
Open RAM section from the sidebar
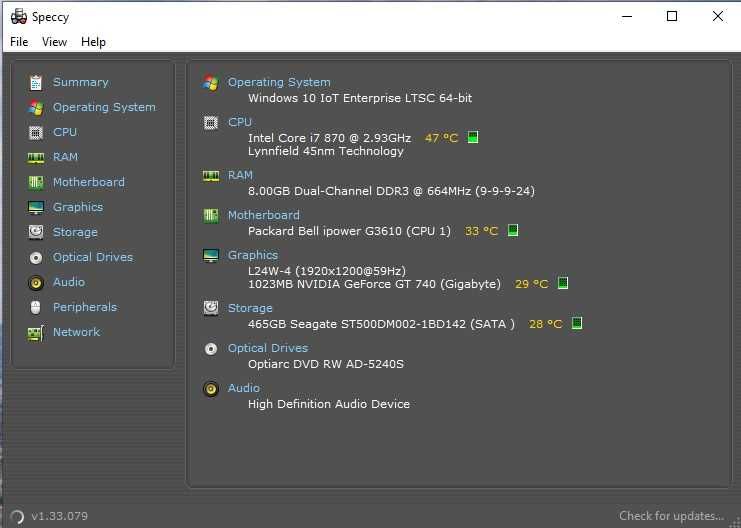coord(66,157)
